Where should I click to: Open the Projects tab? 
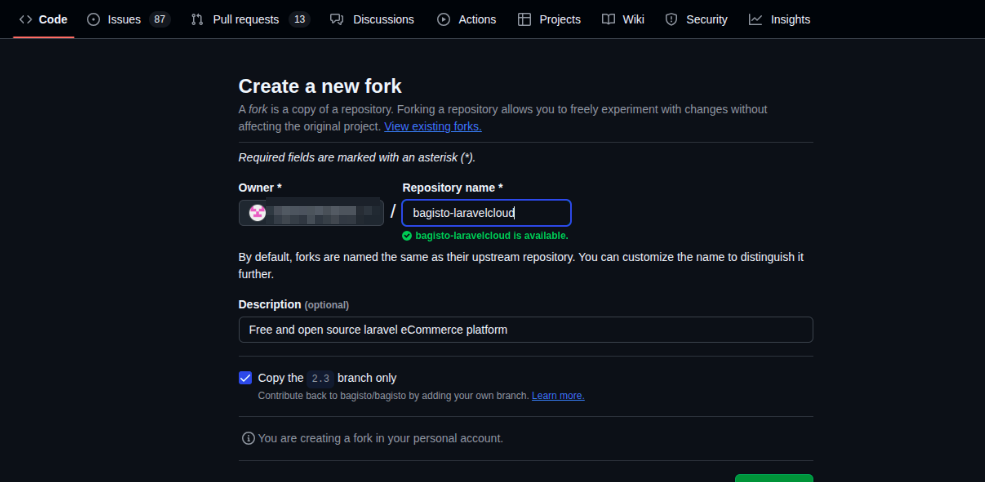click(x=549, y=19)
